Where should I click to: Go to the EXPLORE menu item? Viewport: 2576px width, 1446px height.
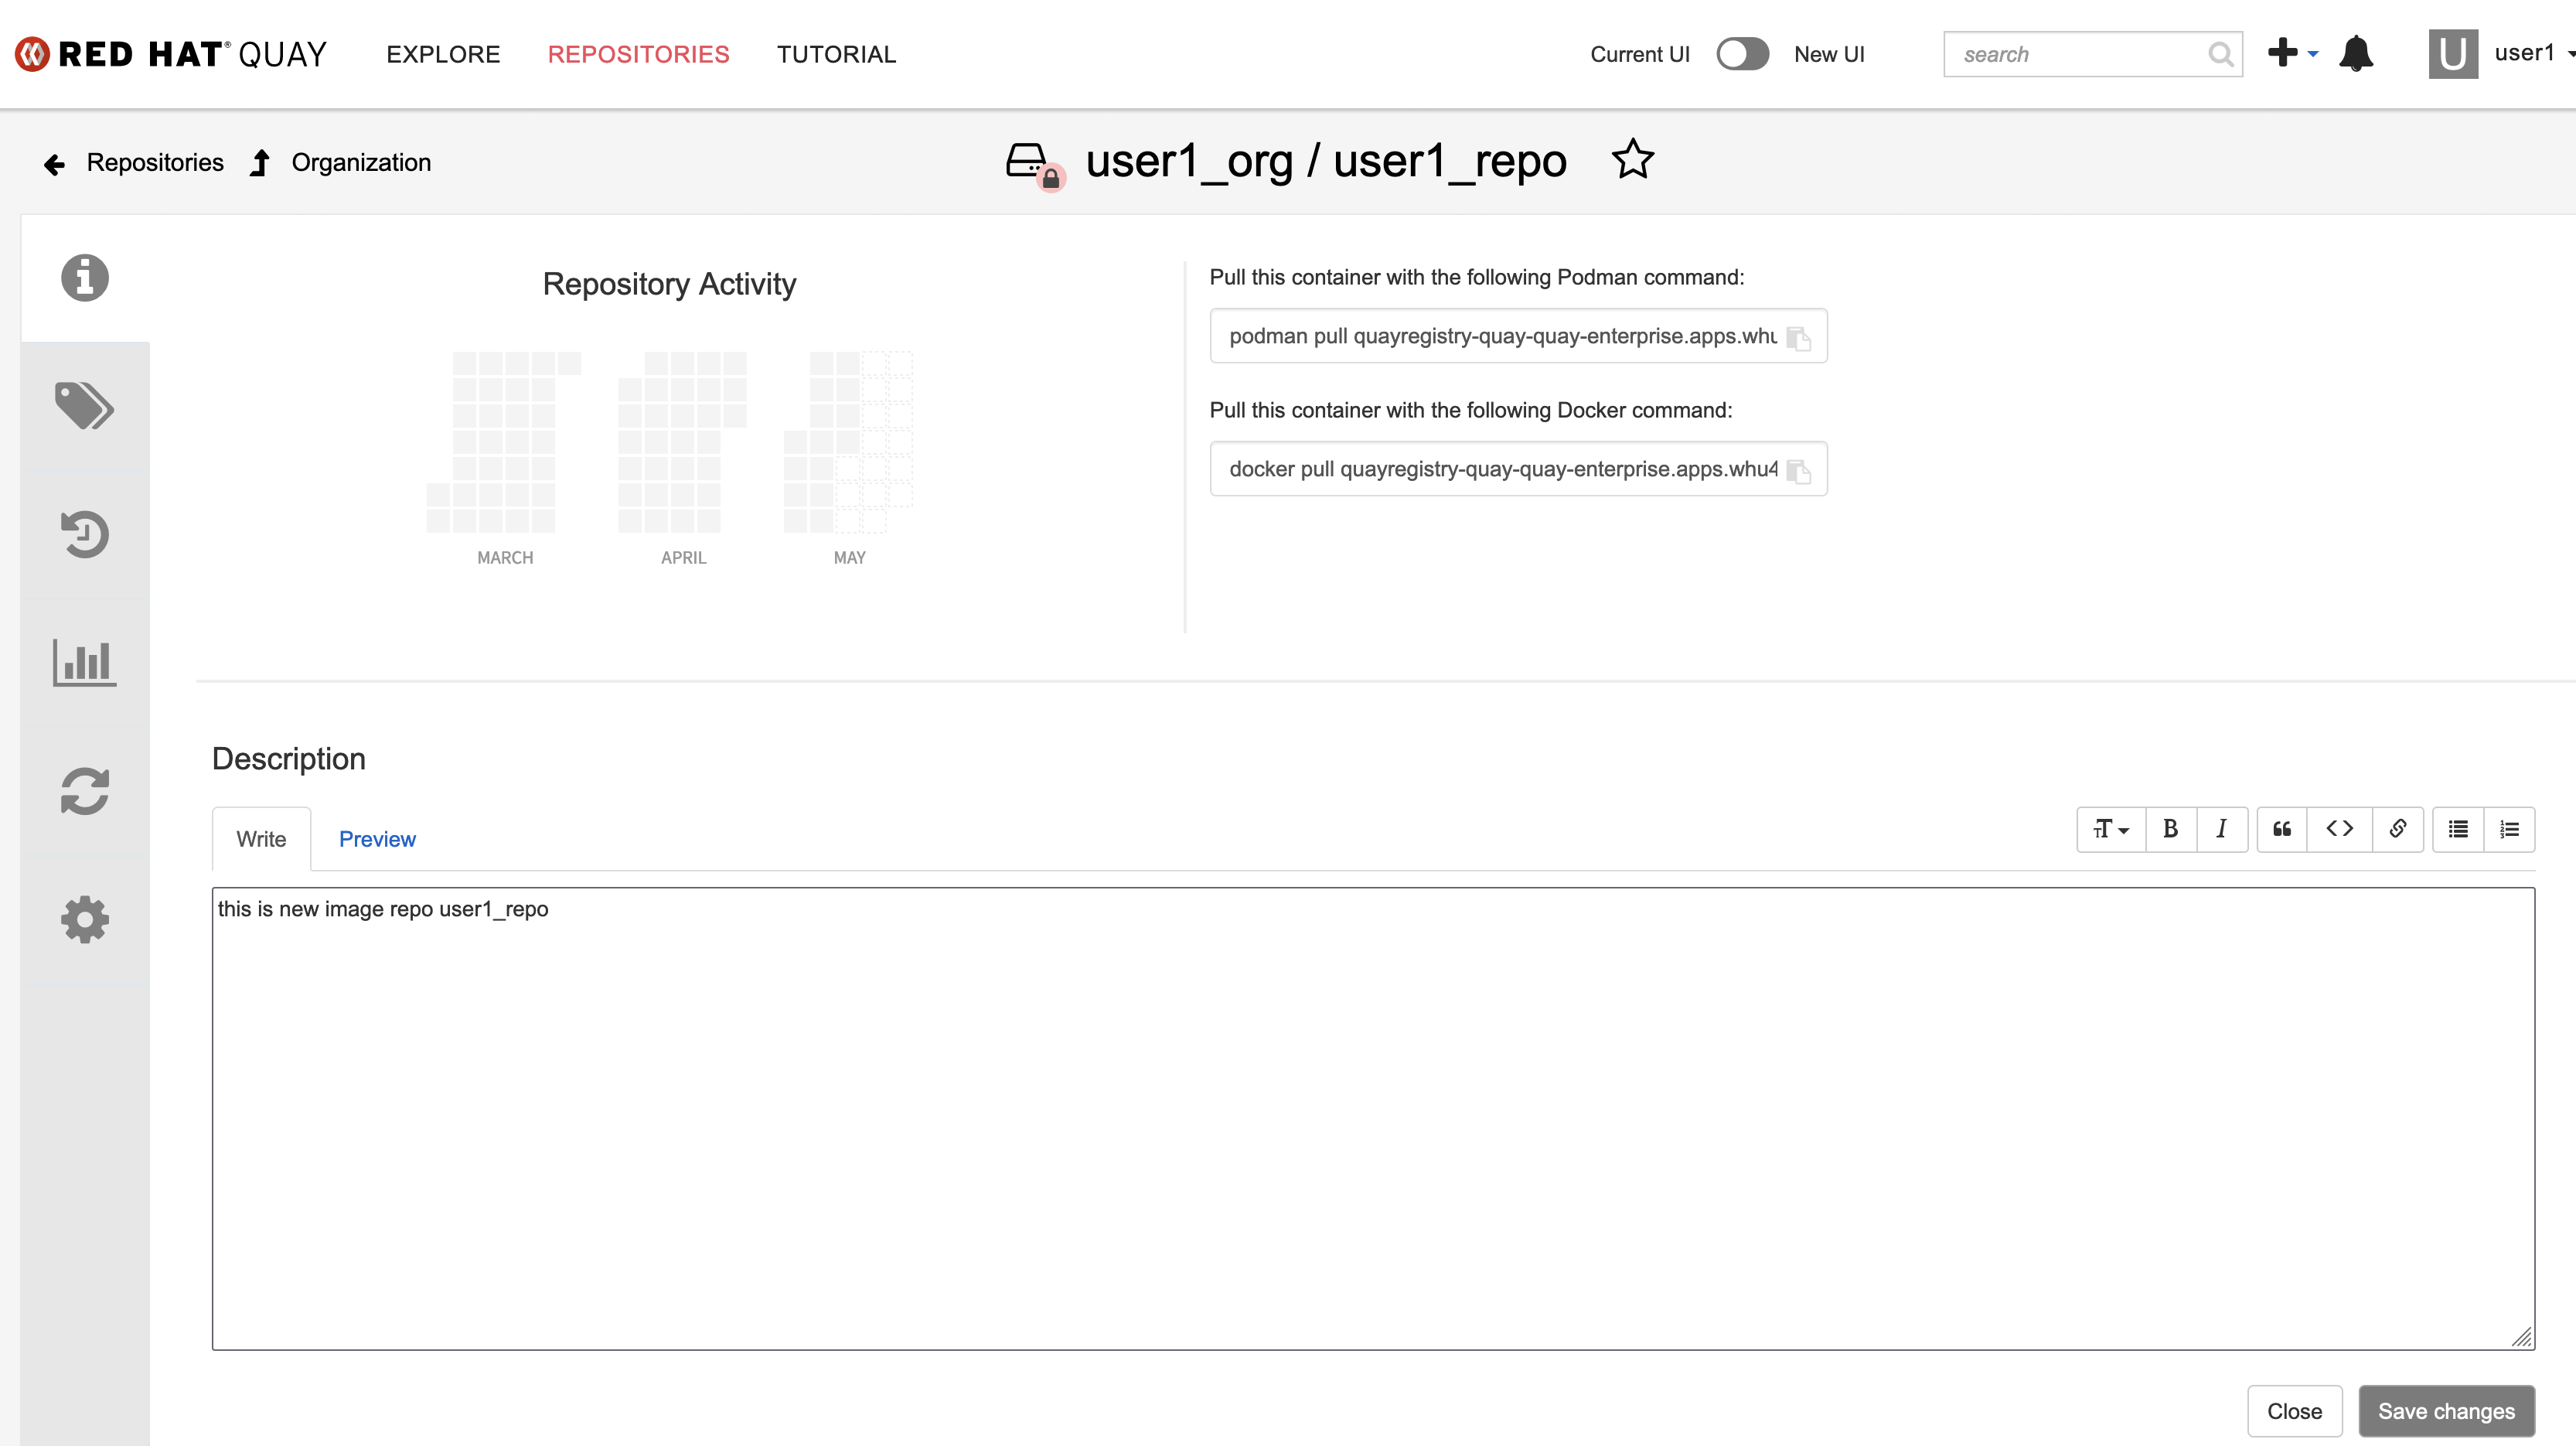[443, 54]
